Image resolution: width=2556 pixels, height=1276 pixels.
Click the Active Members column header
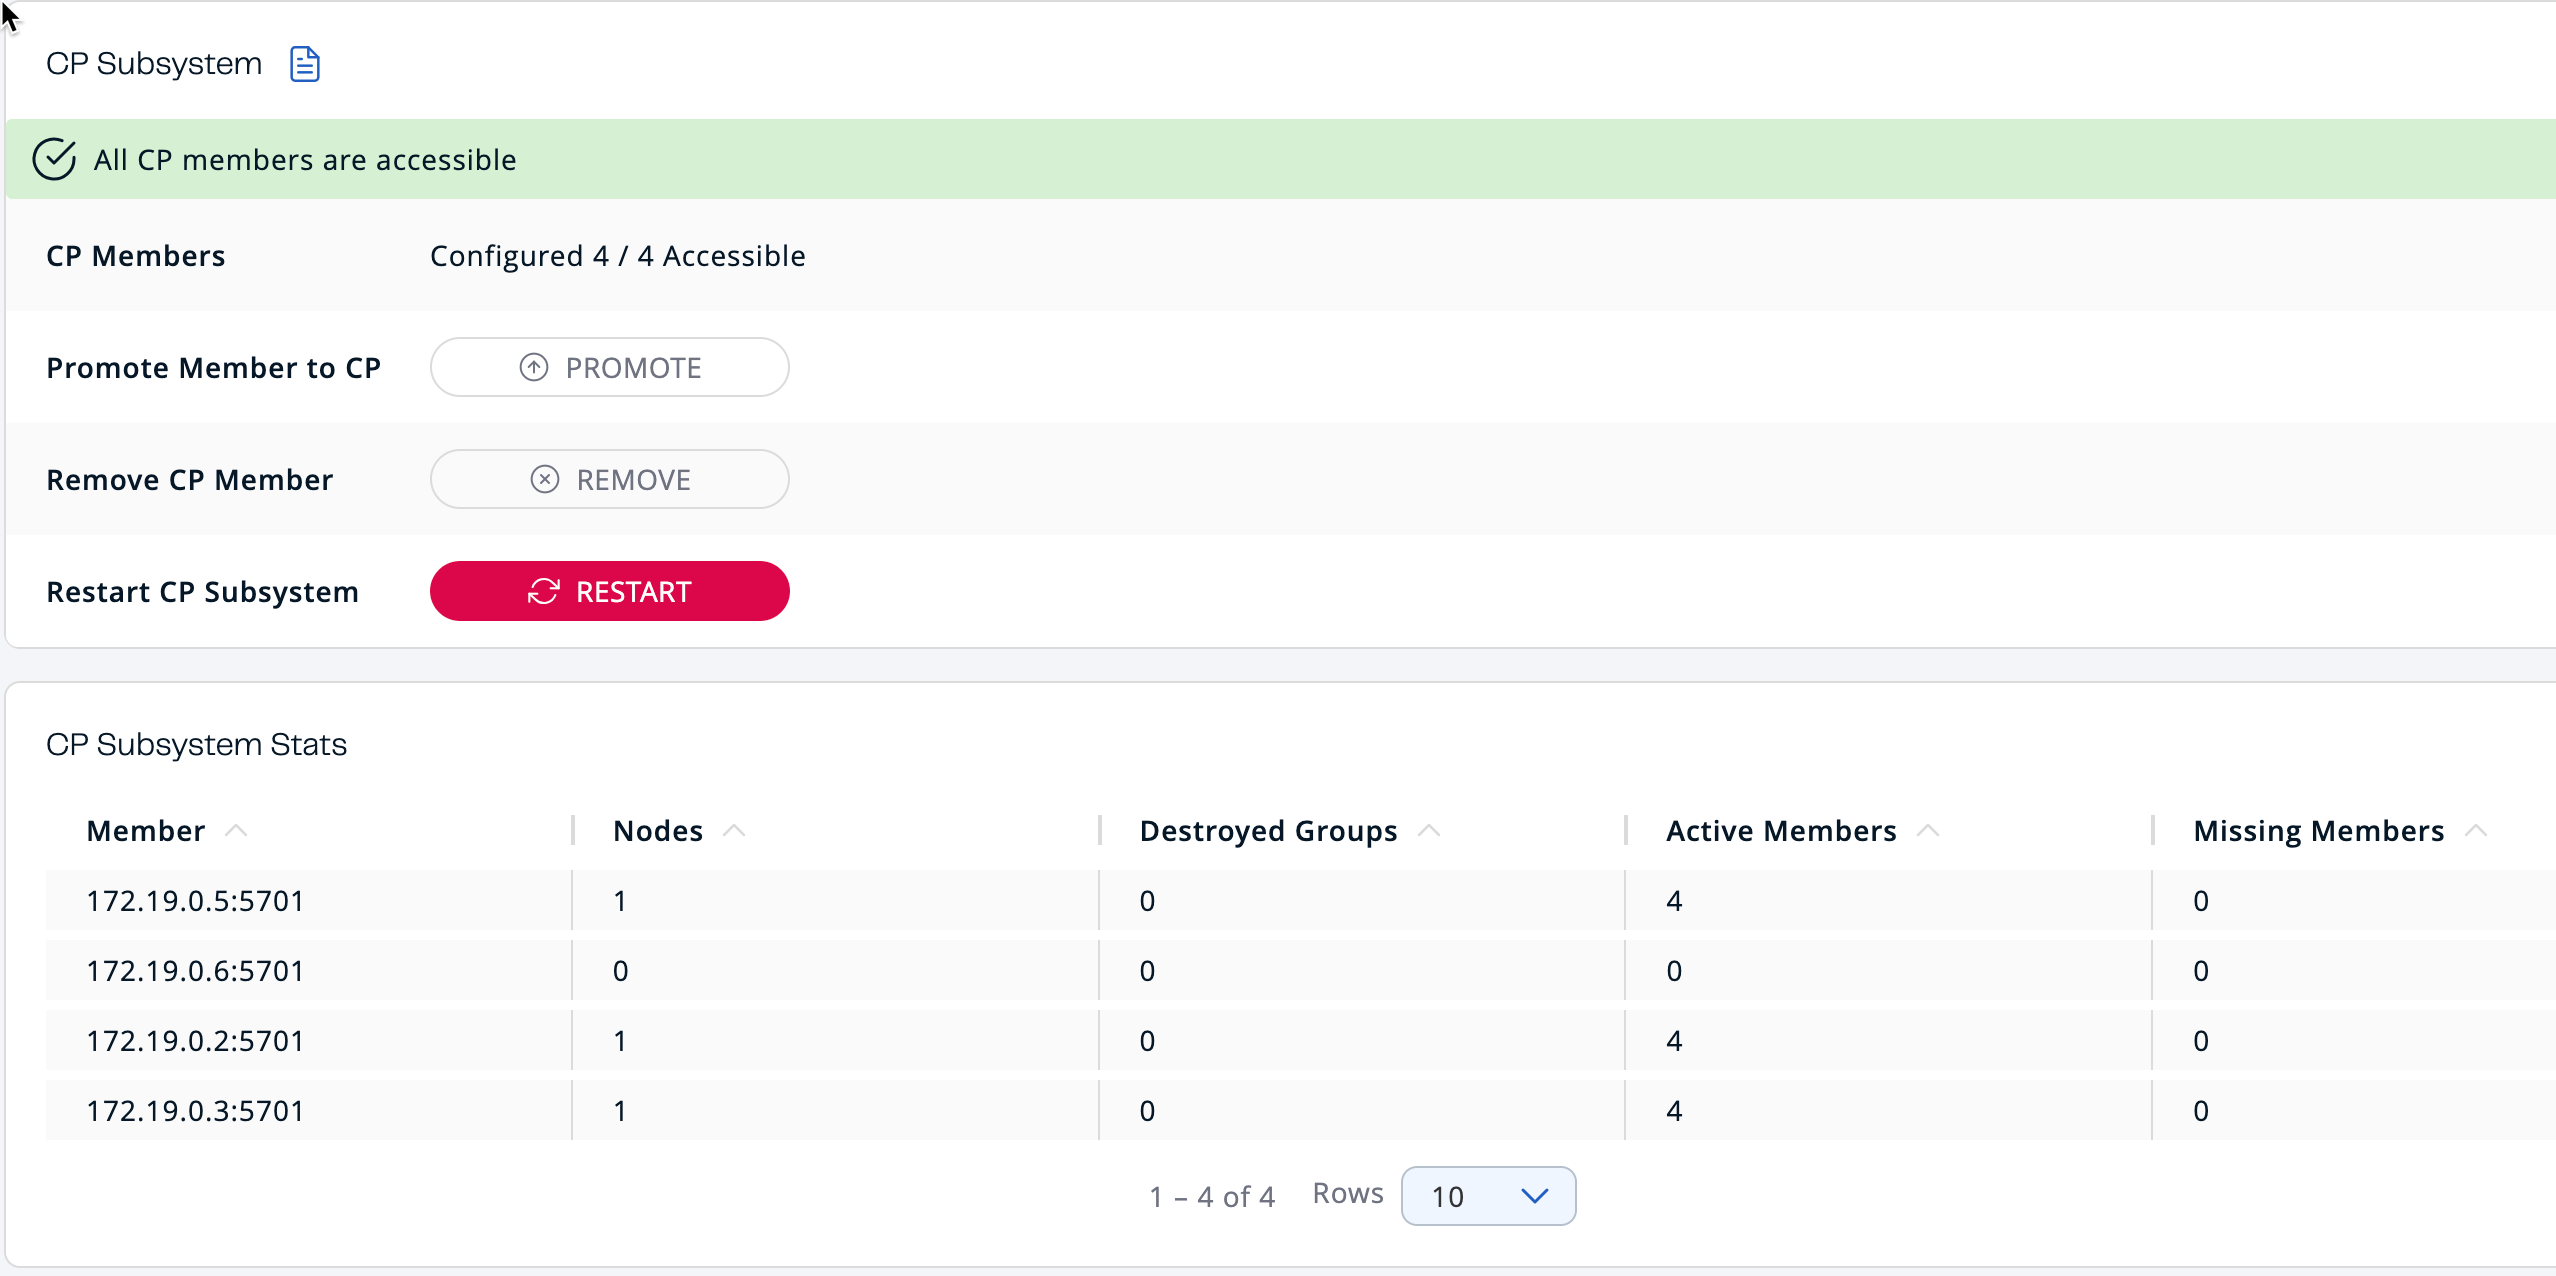(1780, 830)
